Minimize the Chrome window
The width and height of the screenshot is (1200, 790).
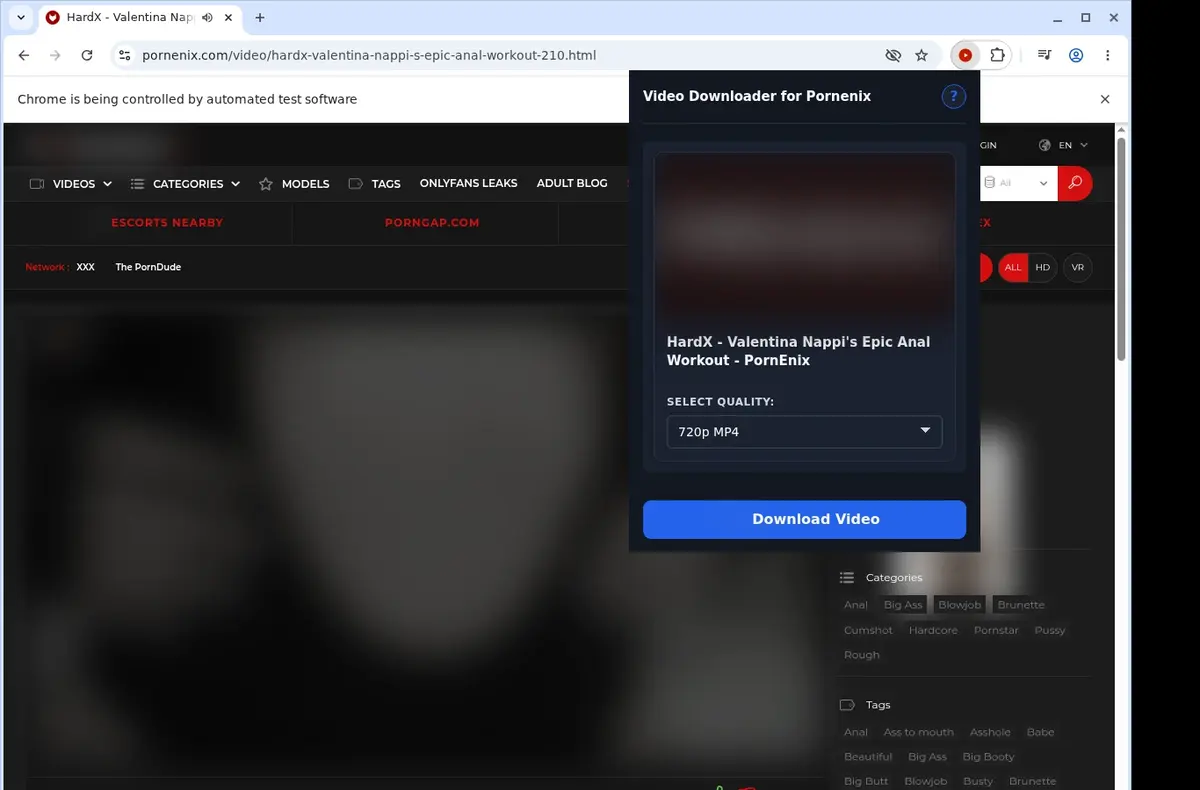[x=1058, y=18]
